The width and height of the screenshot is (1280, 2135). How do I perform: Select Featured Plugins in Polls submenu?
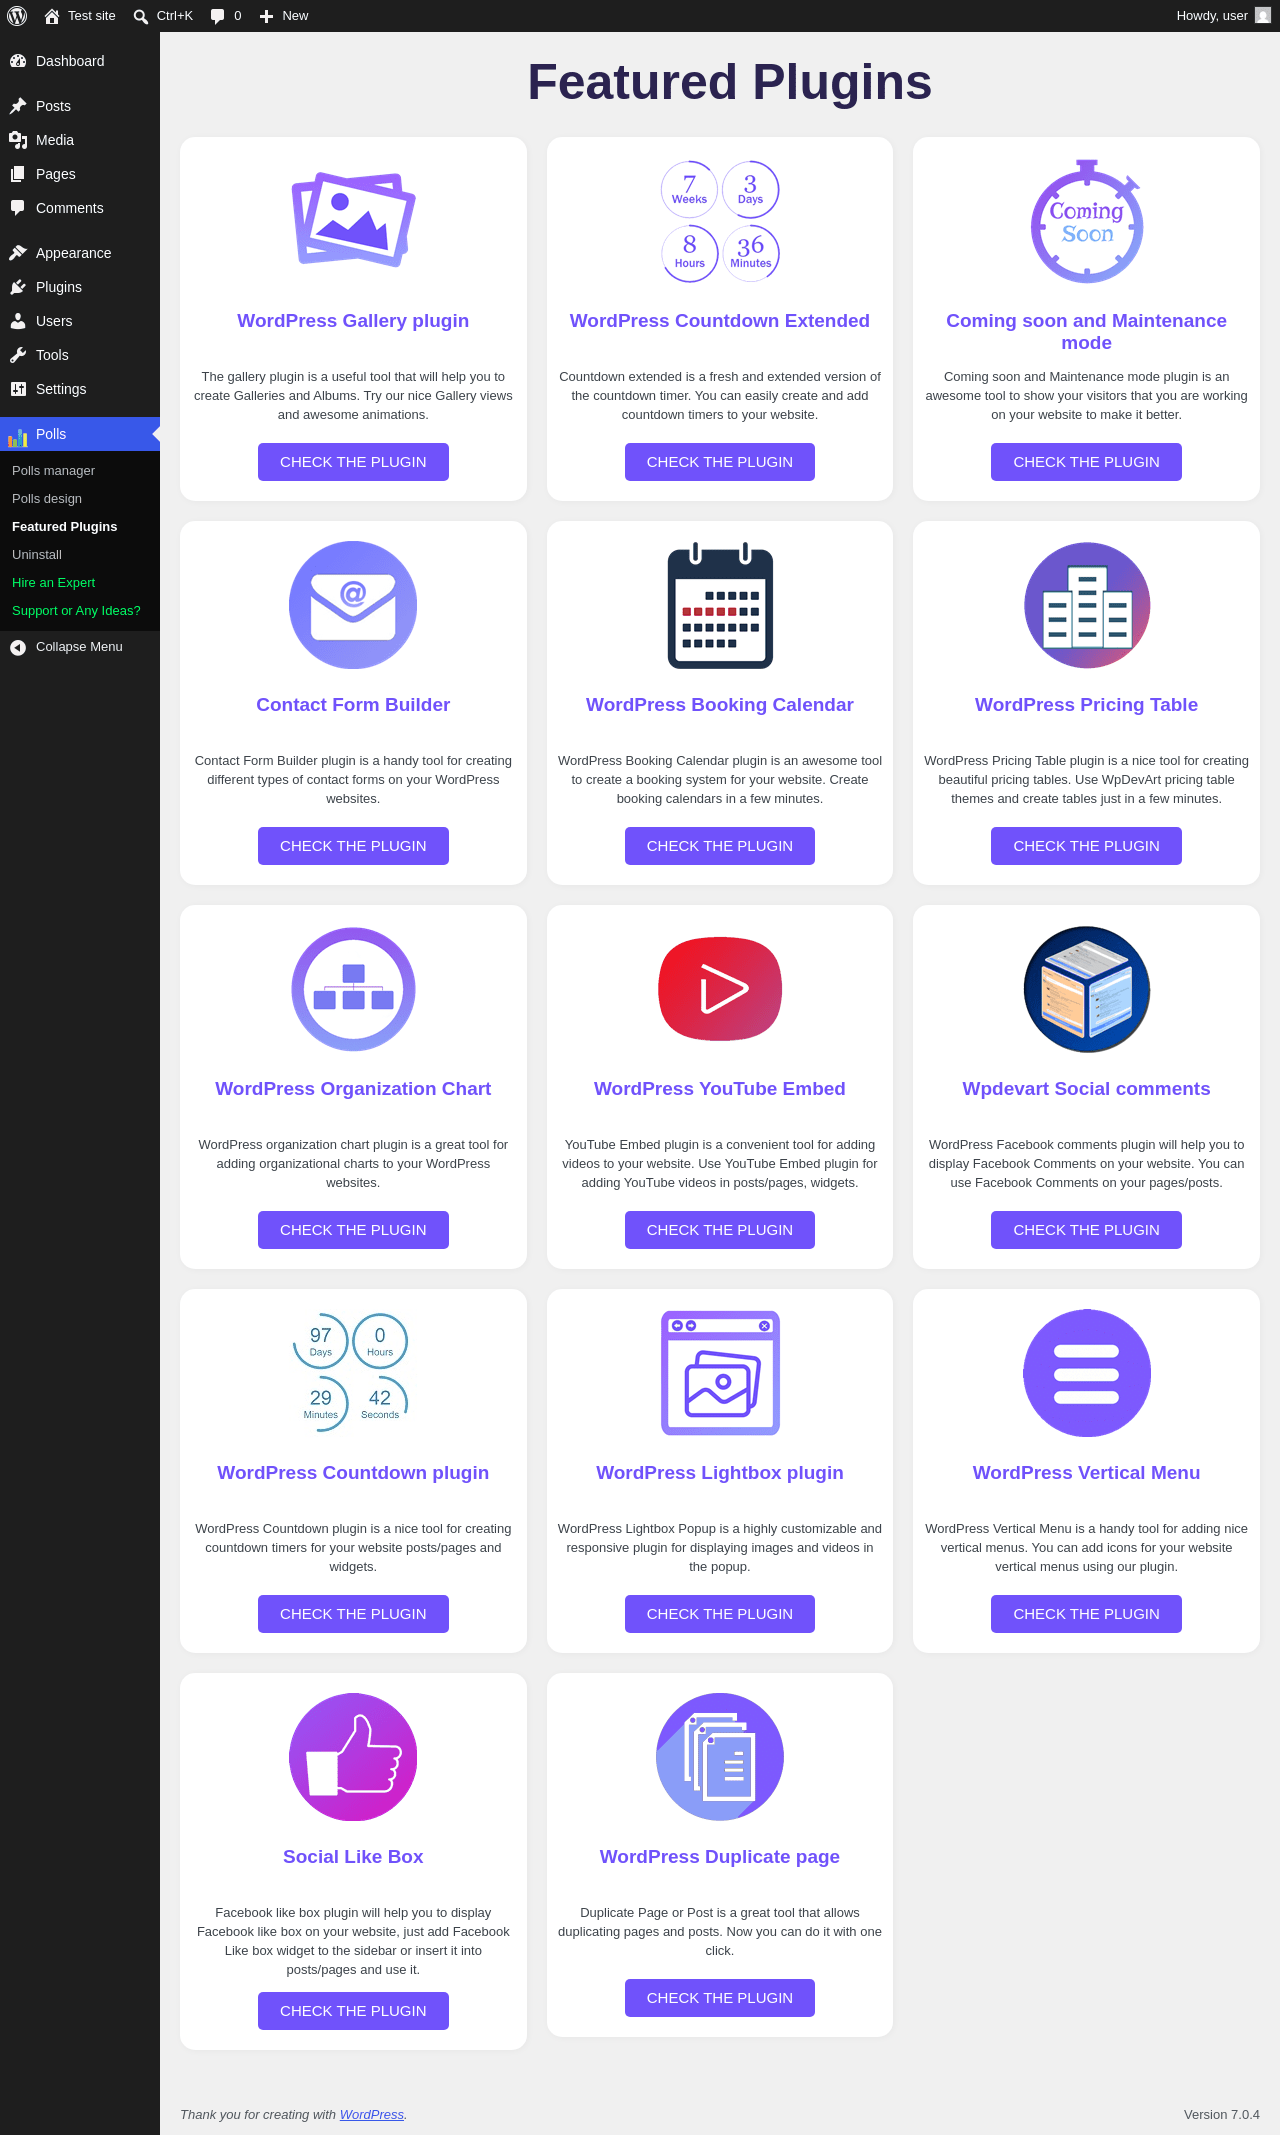pyautogui.click(x=64, y=527)
